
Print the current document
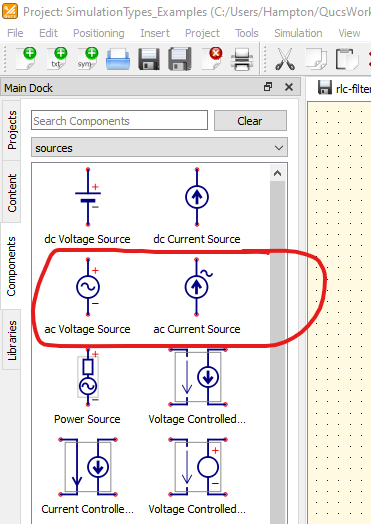coord(242,59)
